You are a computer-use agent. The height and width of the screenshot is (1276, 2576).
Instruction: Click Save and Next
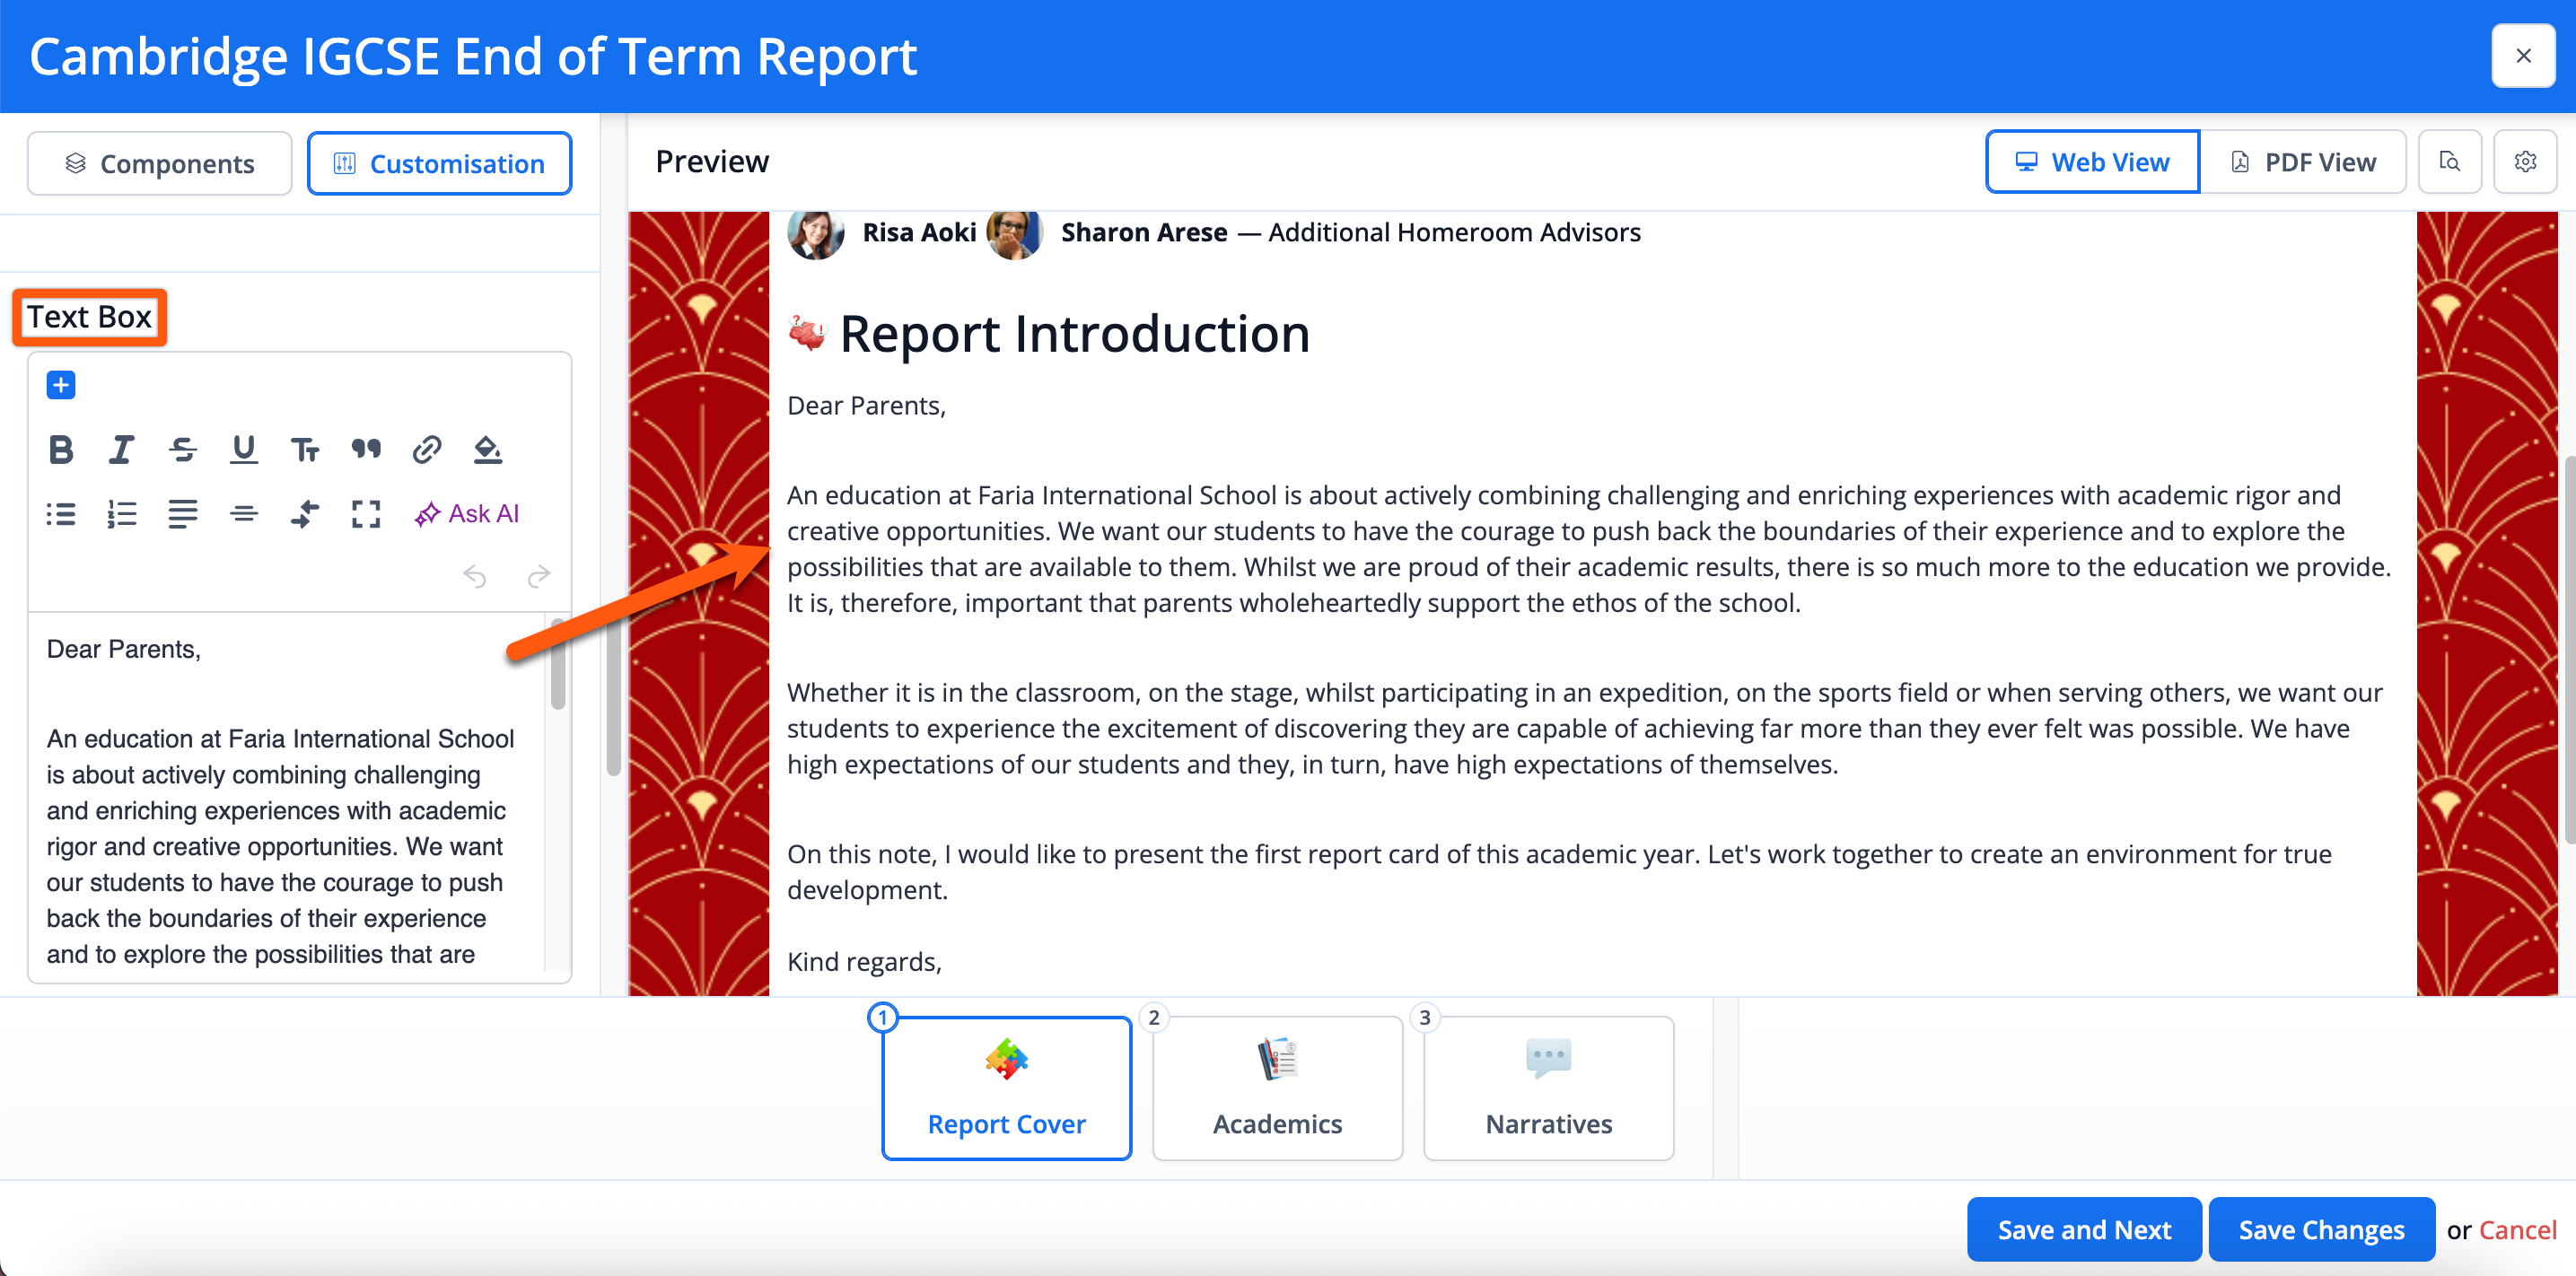2083,1229
